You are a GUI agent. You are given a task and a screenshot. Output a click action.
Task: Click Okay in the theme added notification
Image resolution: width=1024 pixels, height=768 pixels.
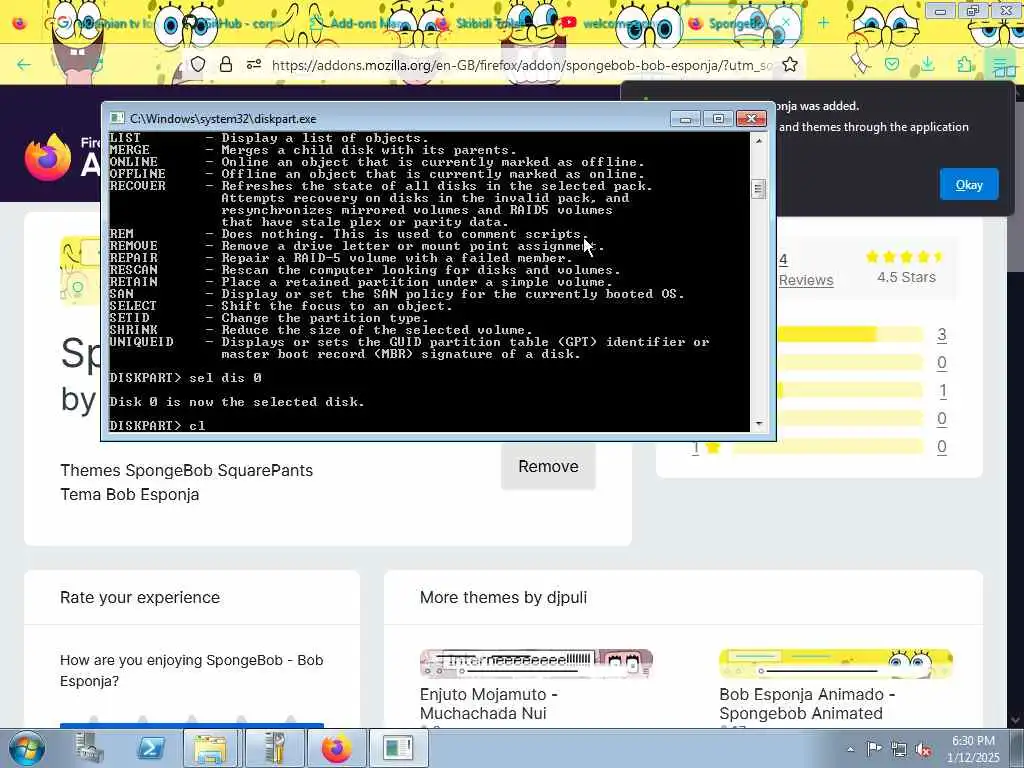click(x=969, y=185)
